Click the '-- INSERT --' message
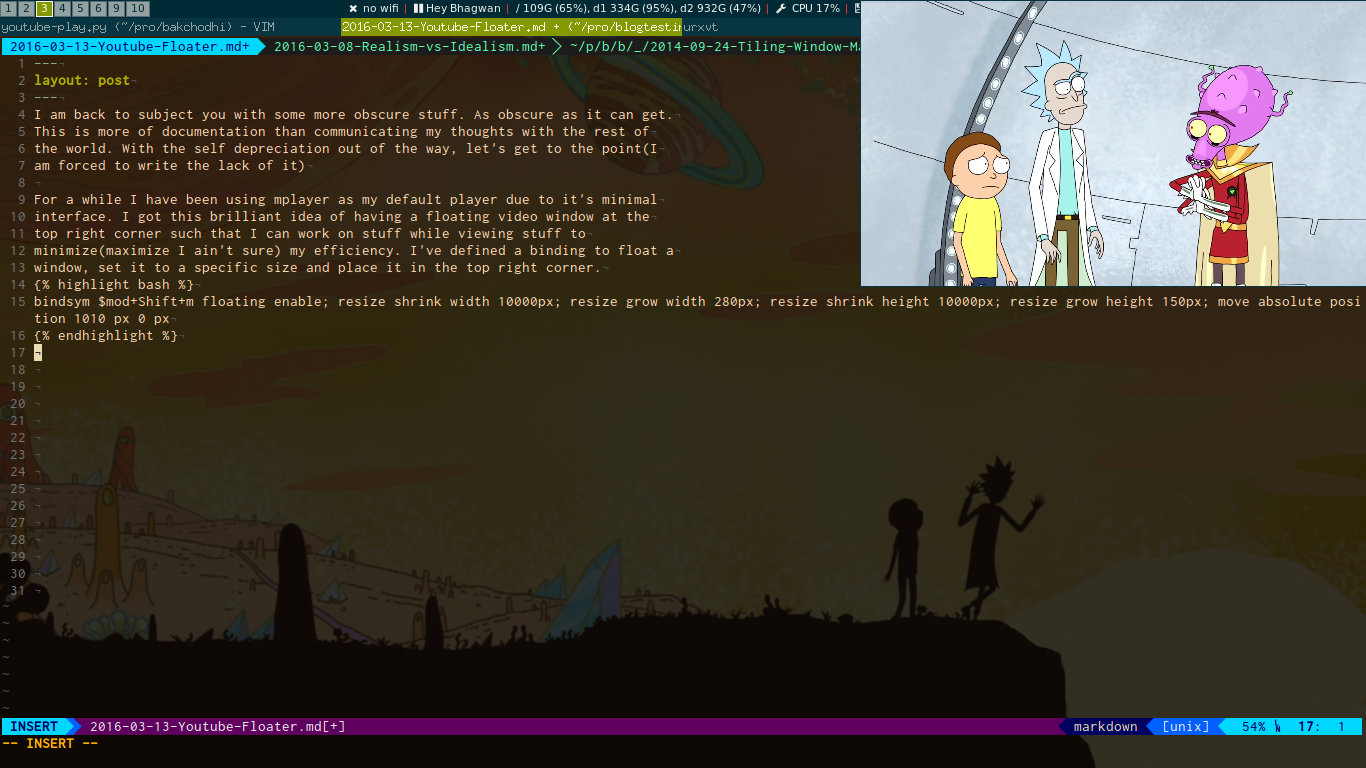 (x=50, y=743)
